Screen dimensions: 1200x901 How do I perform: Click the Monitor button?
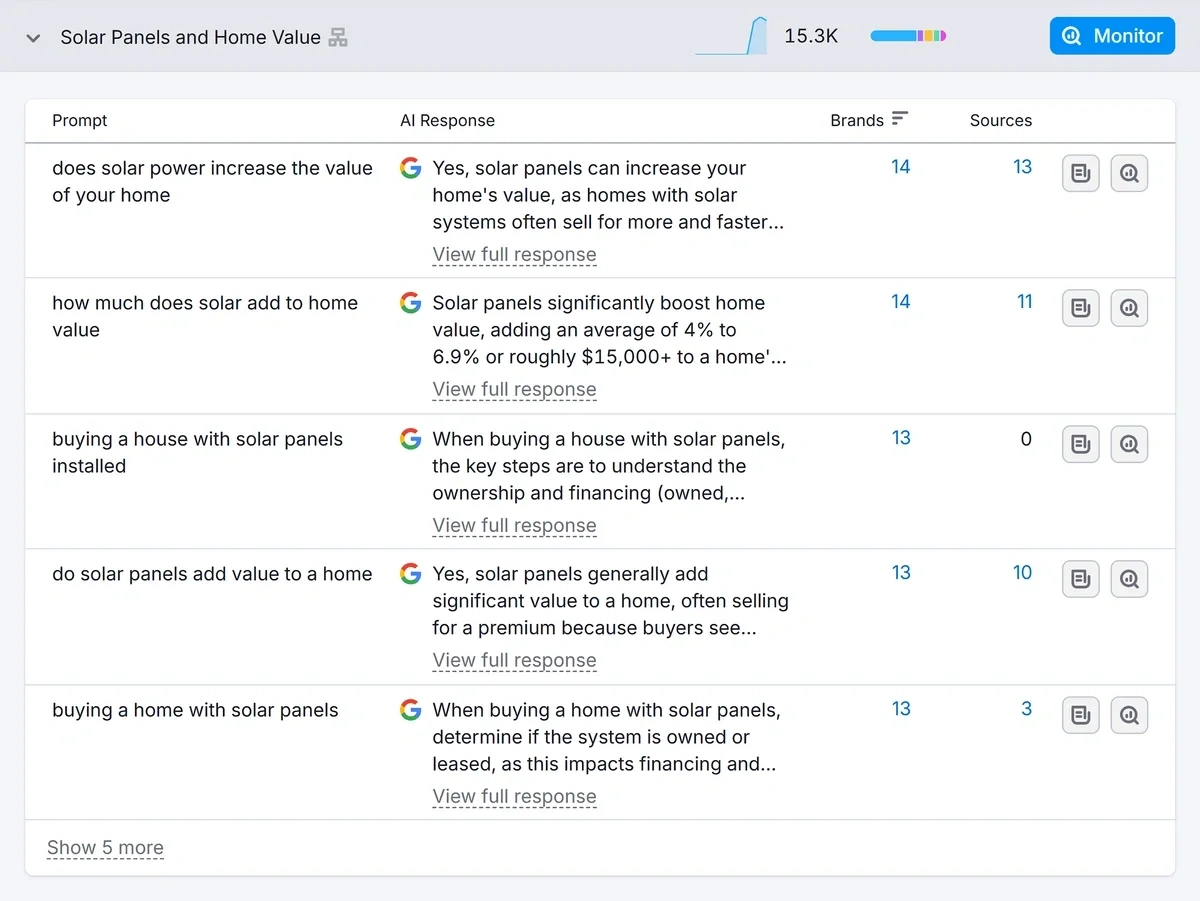coord(1112,35)
